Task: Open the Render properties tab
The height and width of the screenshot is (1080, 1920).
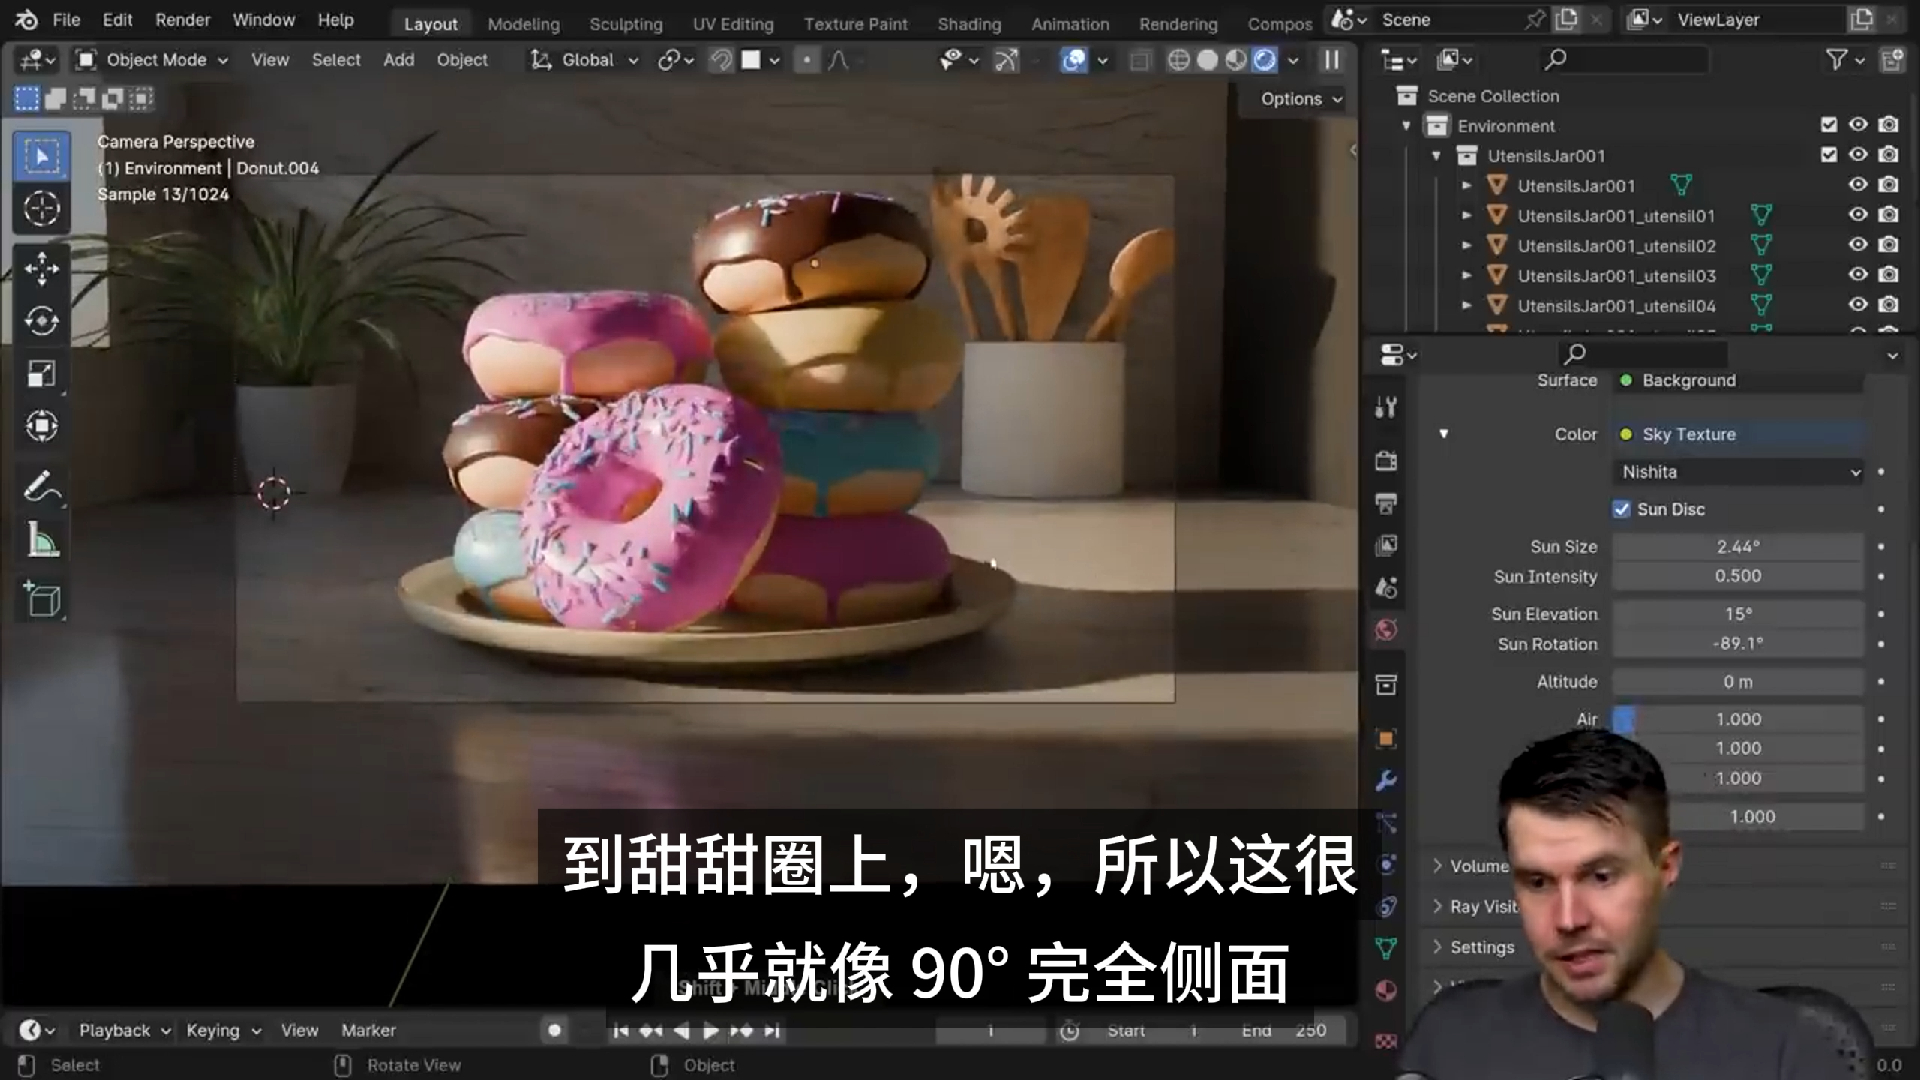Action: [1386, 460]
